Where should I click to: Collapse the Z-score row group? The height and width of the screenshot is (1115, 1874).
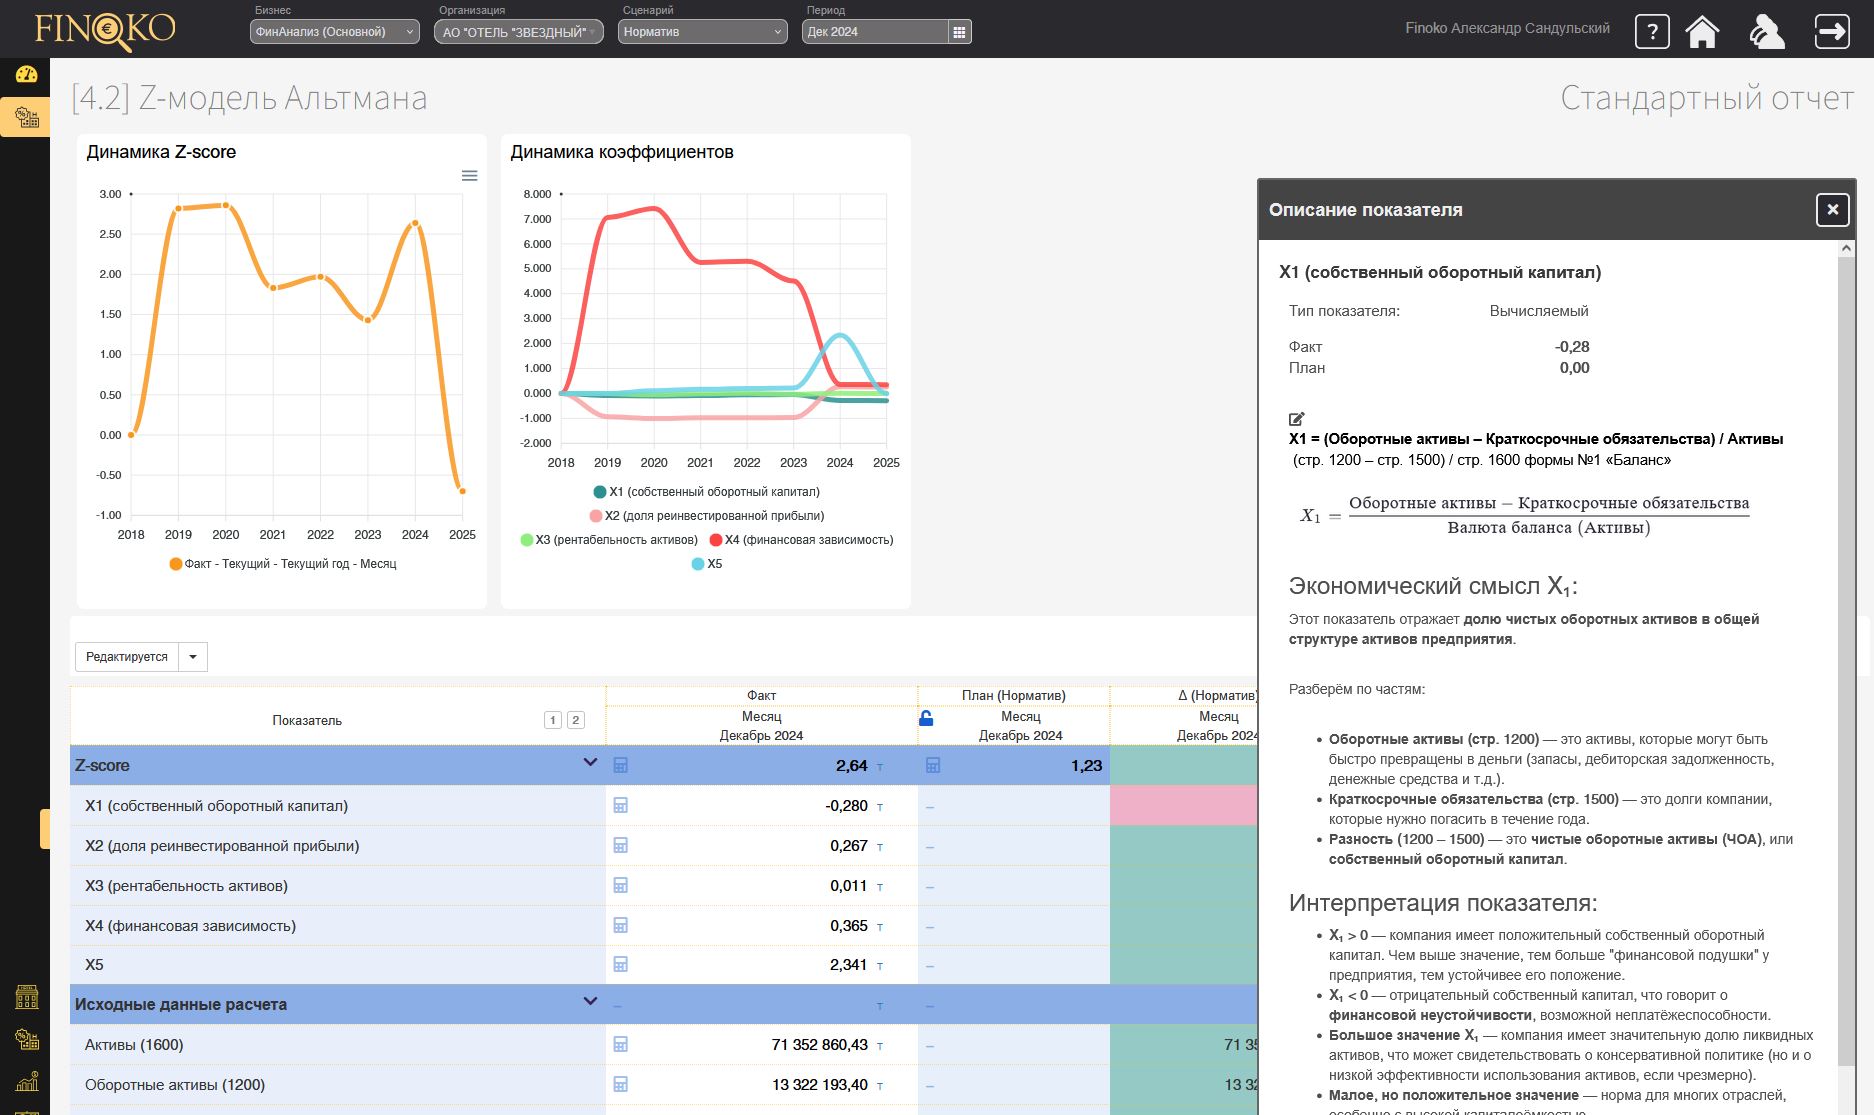click(590, 763)
